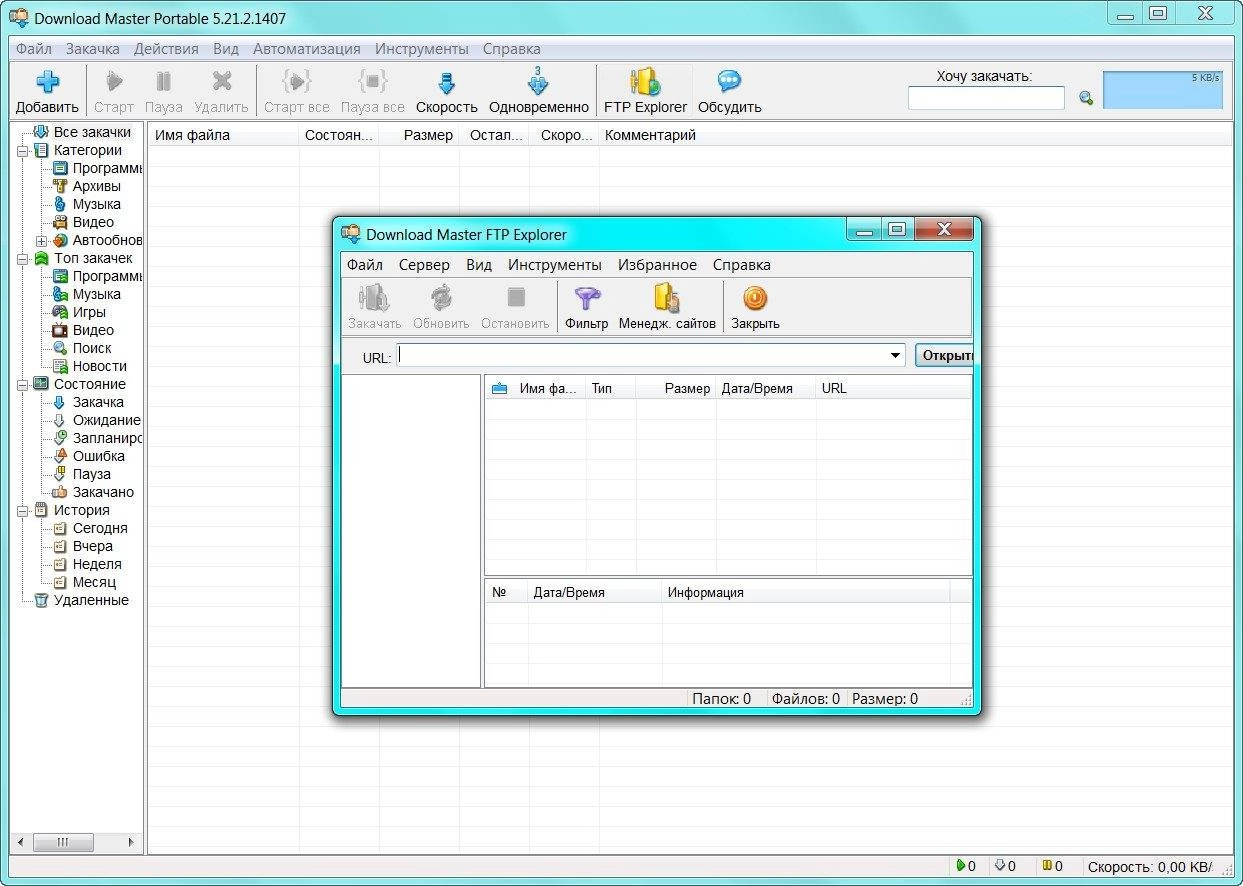Select Вчера under История
The image size is (1243, 886).
pyautogui.click(x=92, y=546)
